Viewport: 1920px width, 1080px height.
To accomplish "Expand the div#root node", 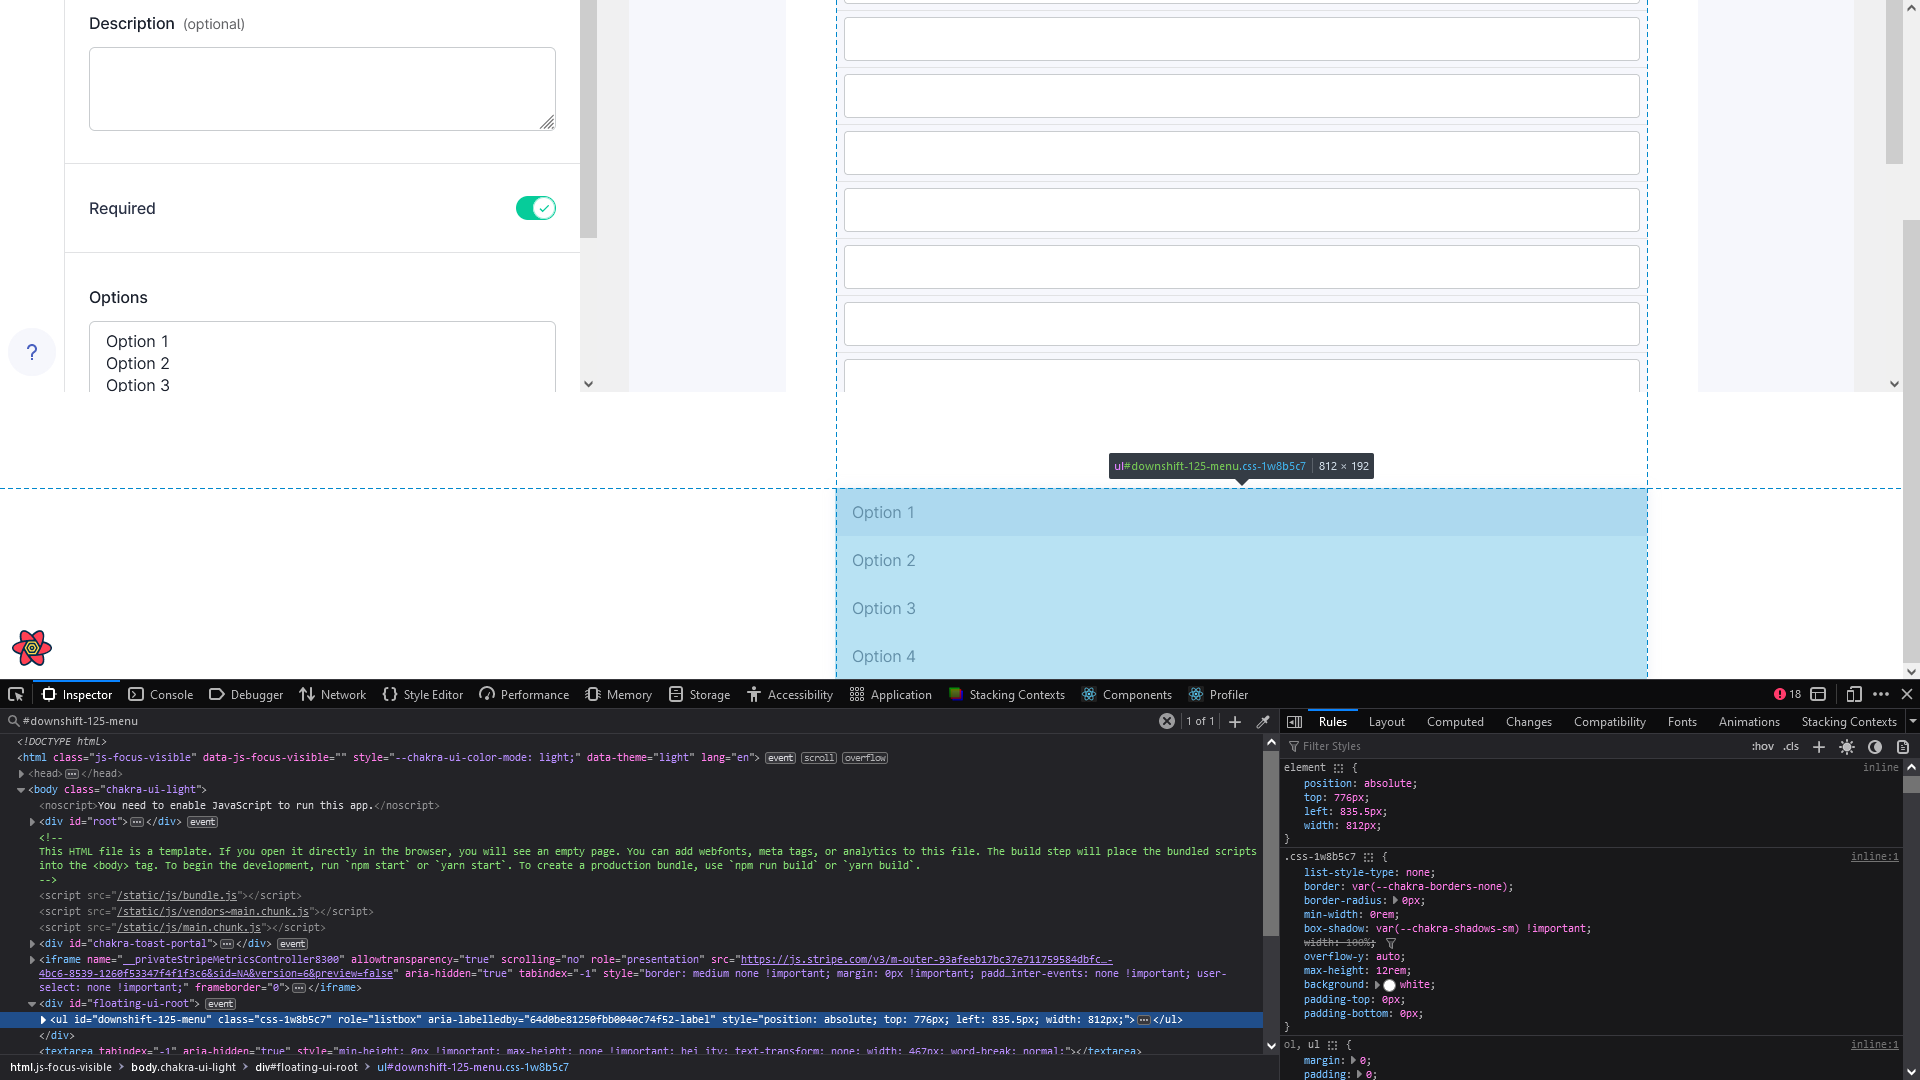I will pyautogui.click(x=32, y=822).
